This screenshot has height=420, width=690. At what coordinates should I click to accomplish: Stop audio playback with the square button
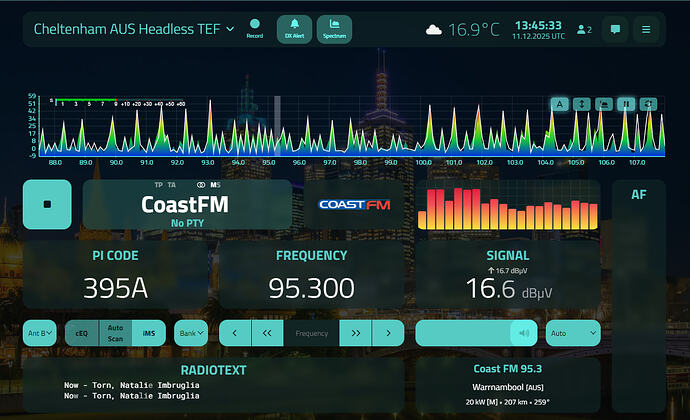click(x=47, y=204)
